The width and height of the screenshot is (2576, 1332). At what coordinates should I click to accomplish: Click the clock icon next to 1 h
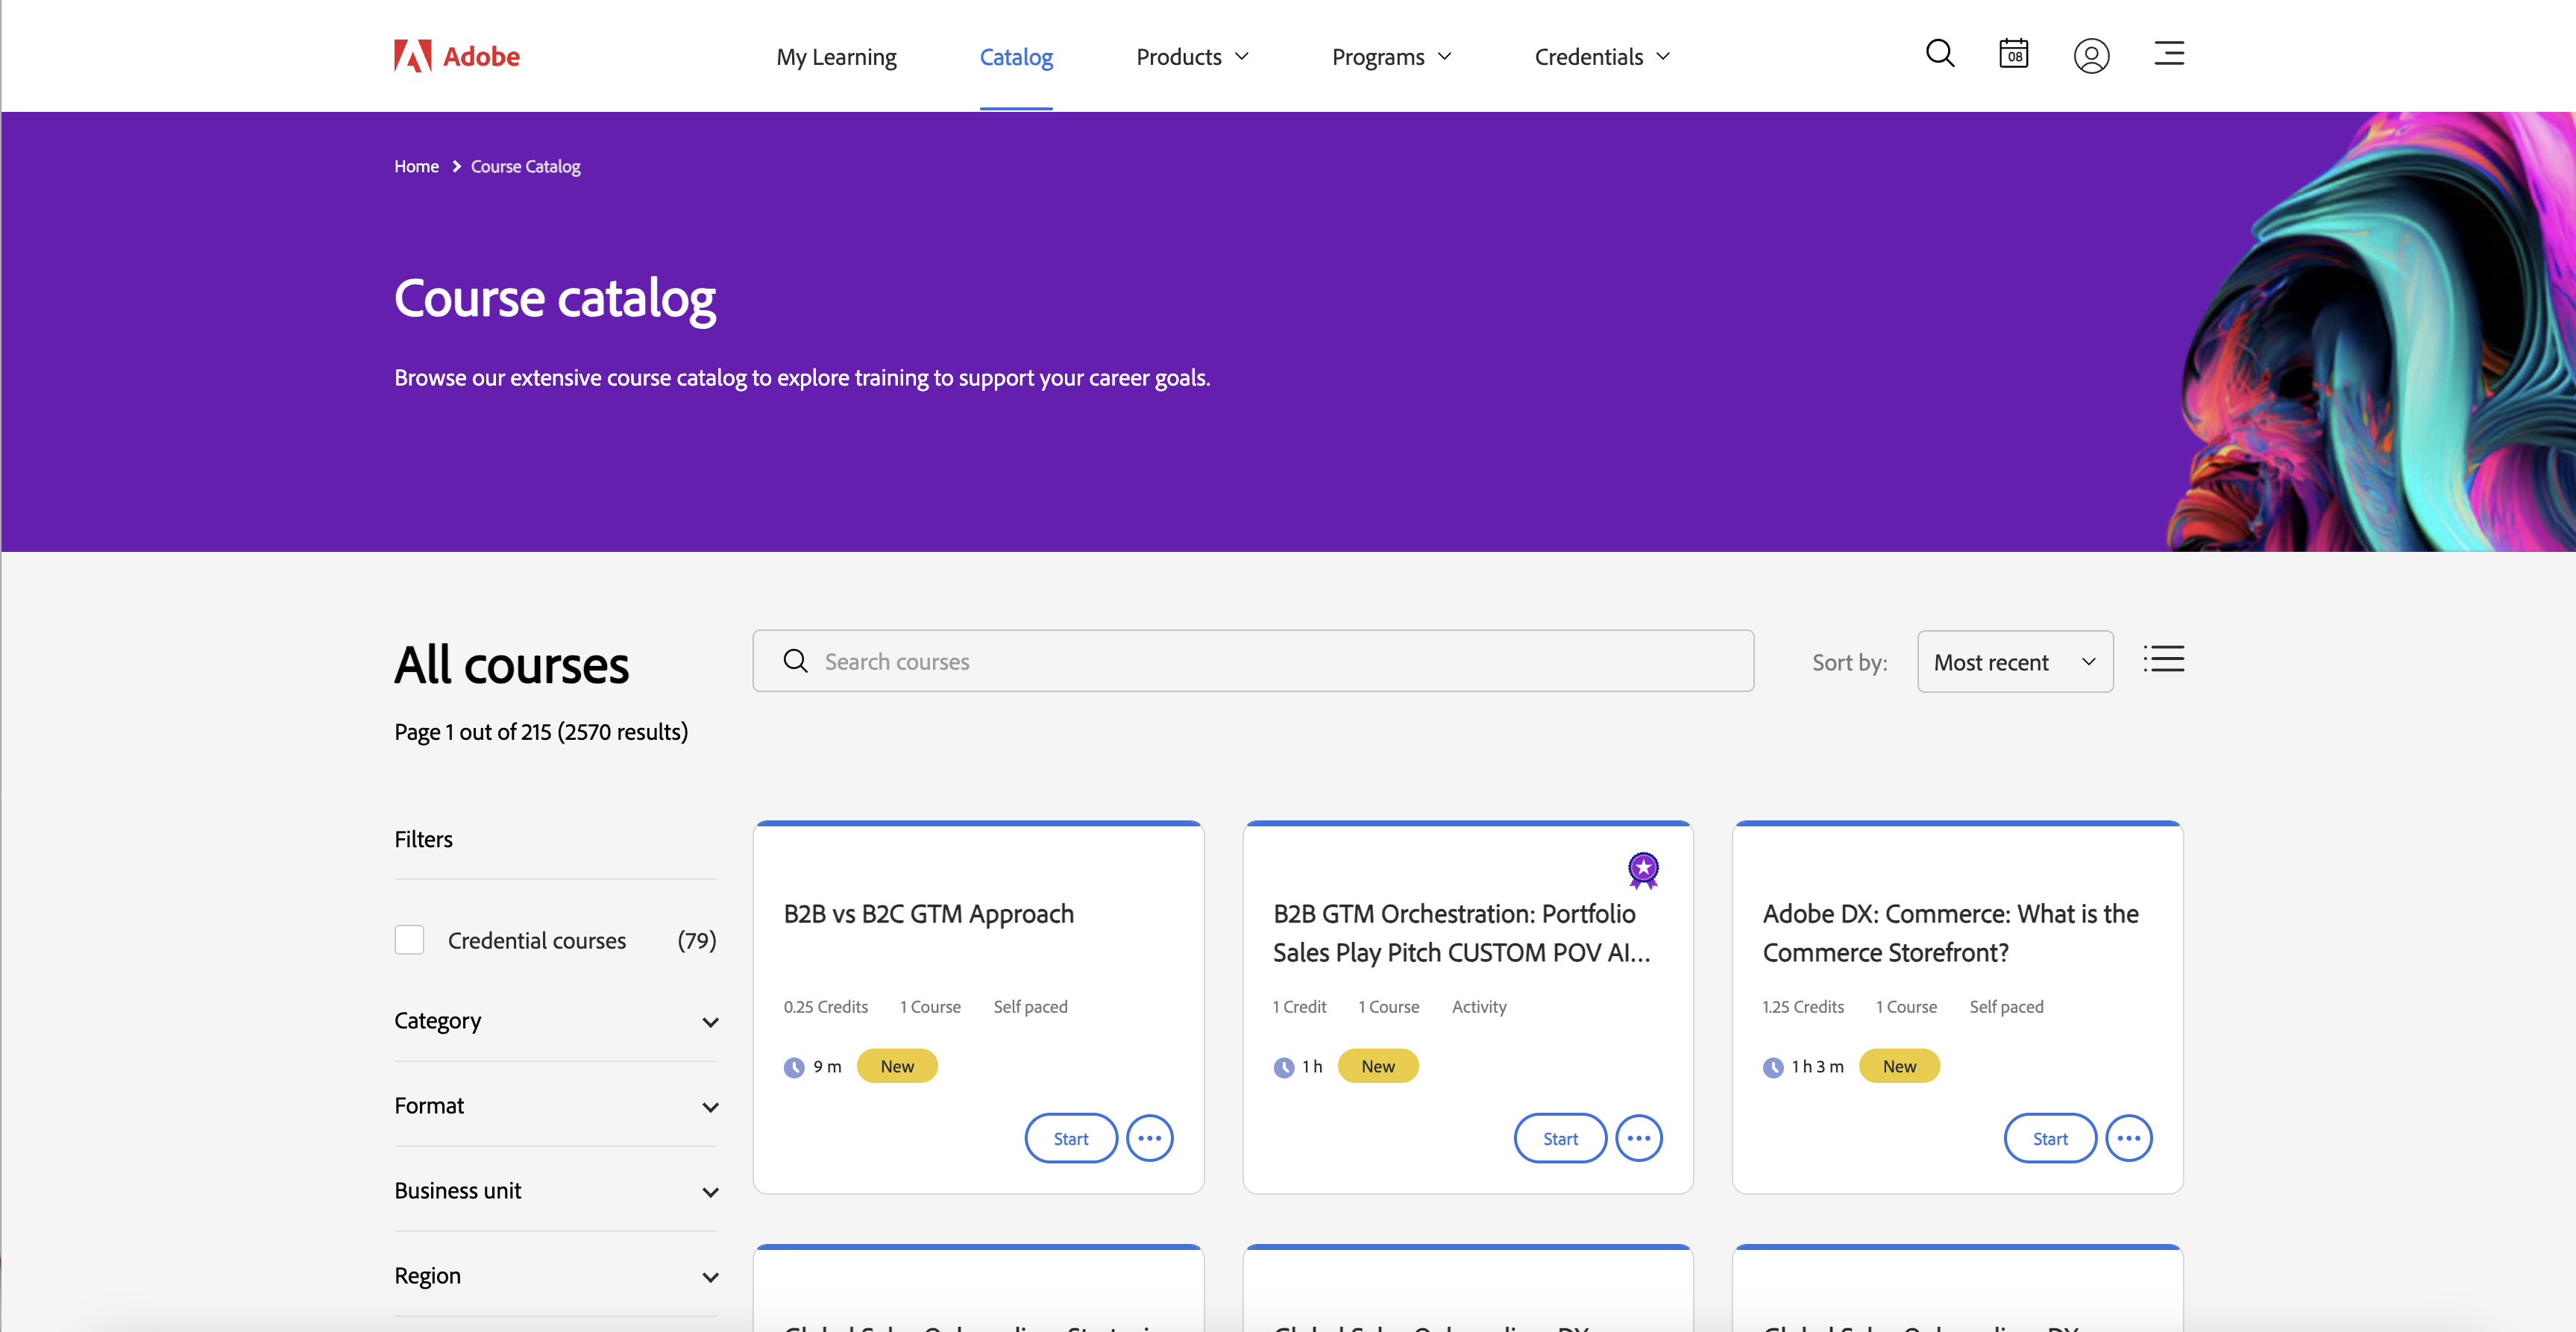[x=1284, y=1067]
